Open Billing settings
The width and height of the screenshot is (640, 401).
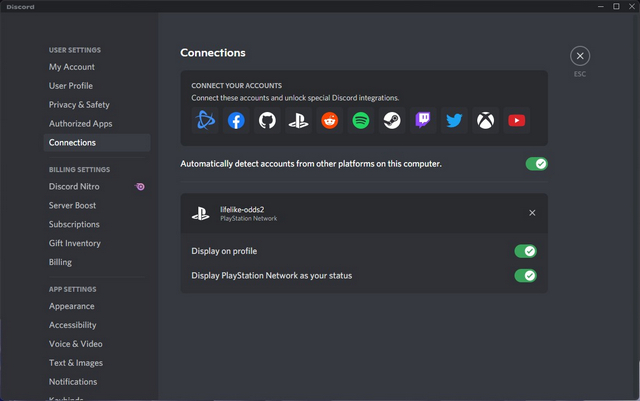click(x=97, y=262)
